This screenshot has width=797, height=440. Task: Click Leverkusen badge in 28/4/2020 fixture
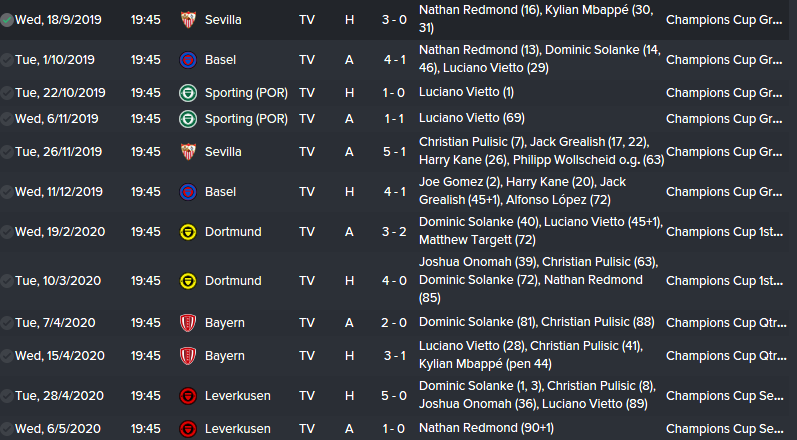coord(187,396)
